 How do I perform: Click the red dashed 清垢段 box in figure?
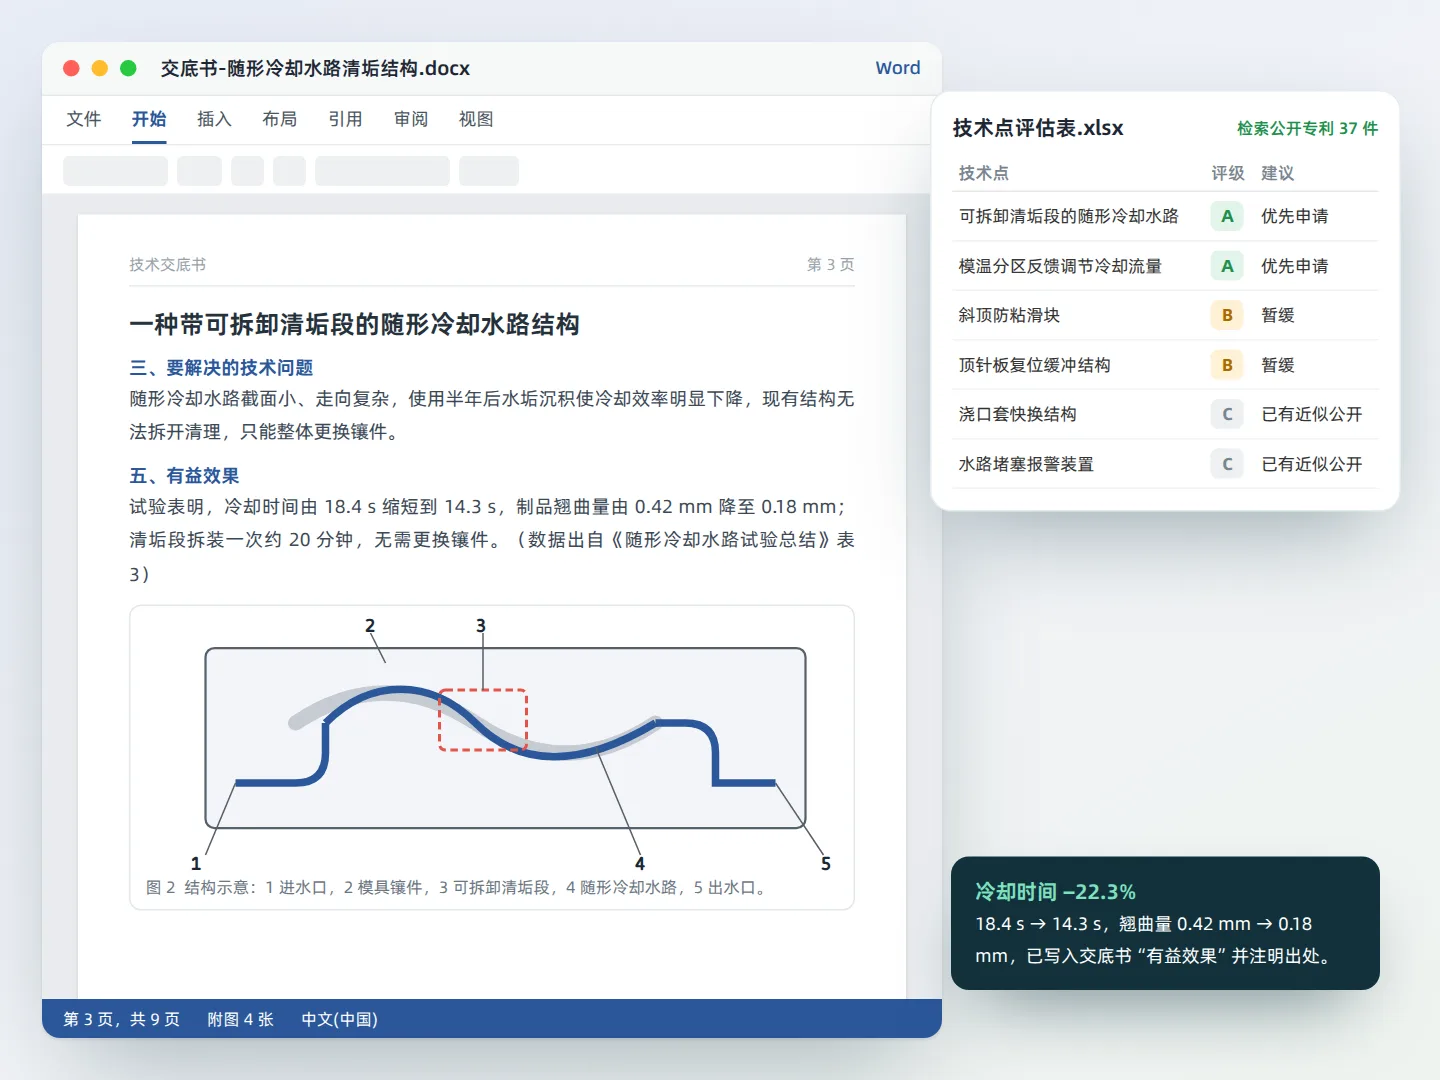483,720
